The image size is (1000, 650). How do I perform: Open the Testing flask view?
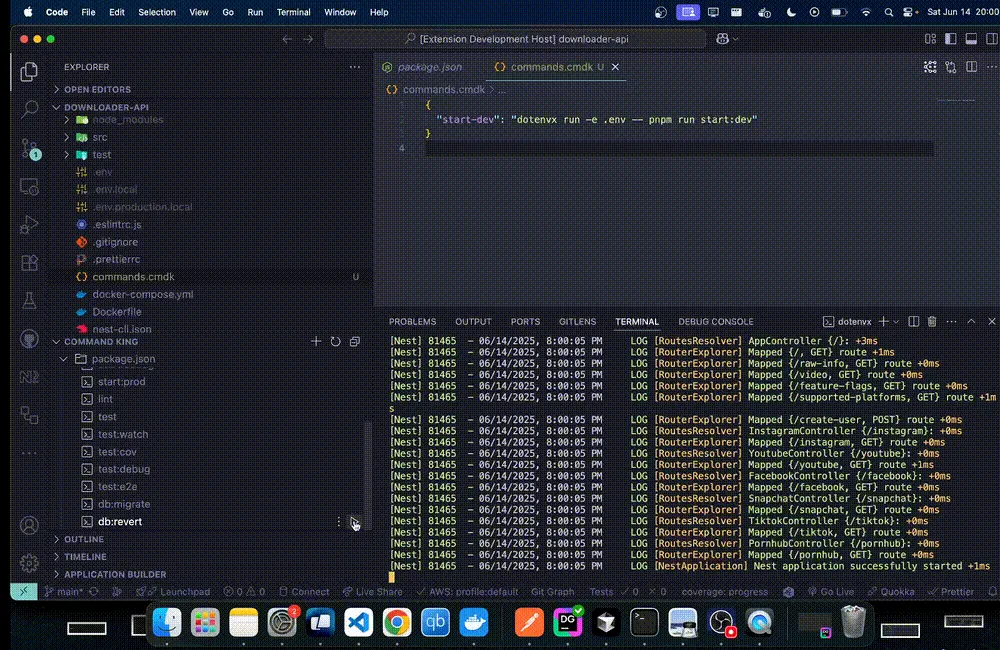[29, 300]
